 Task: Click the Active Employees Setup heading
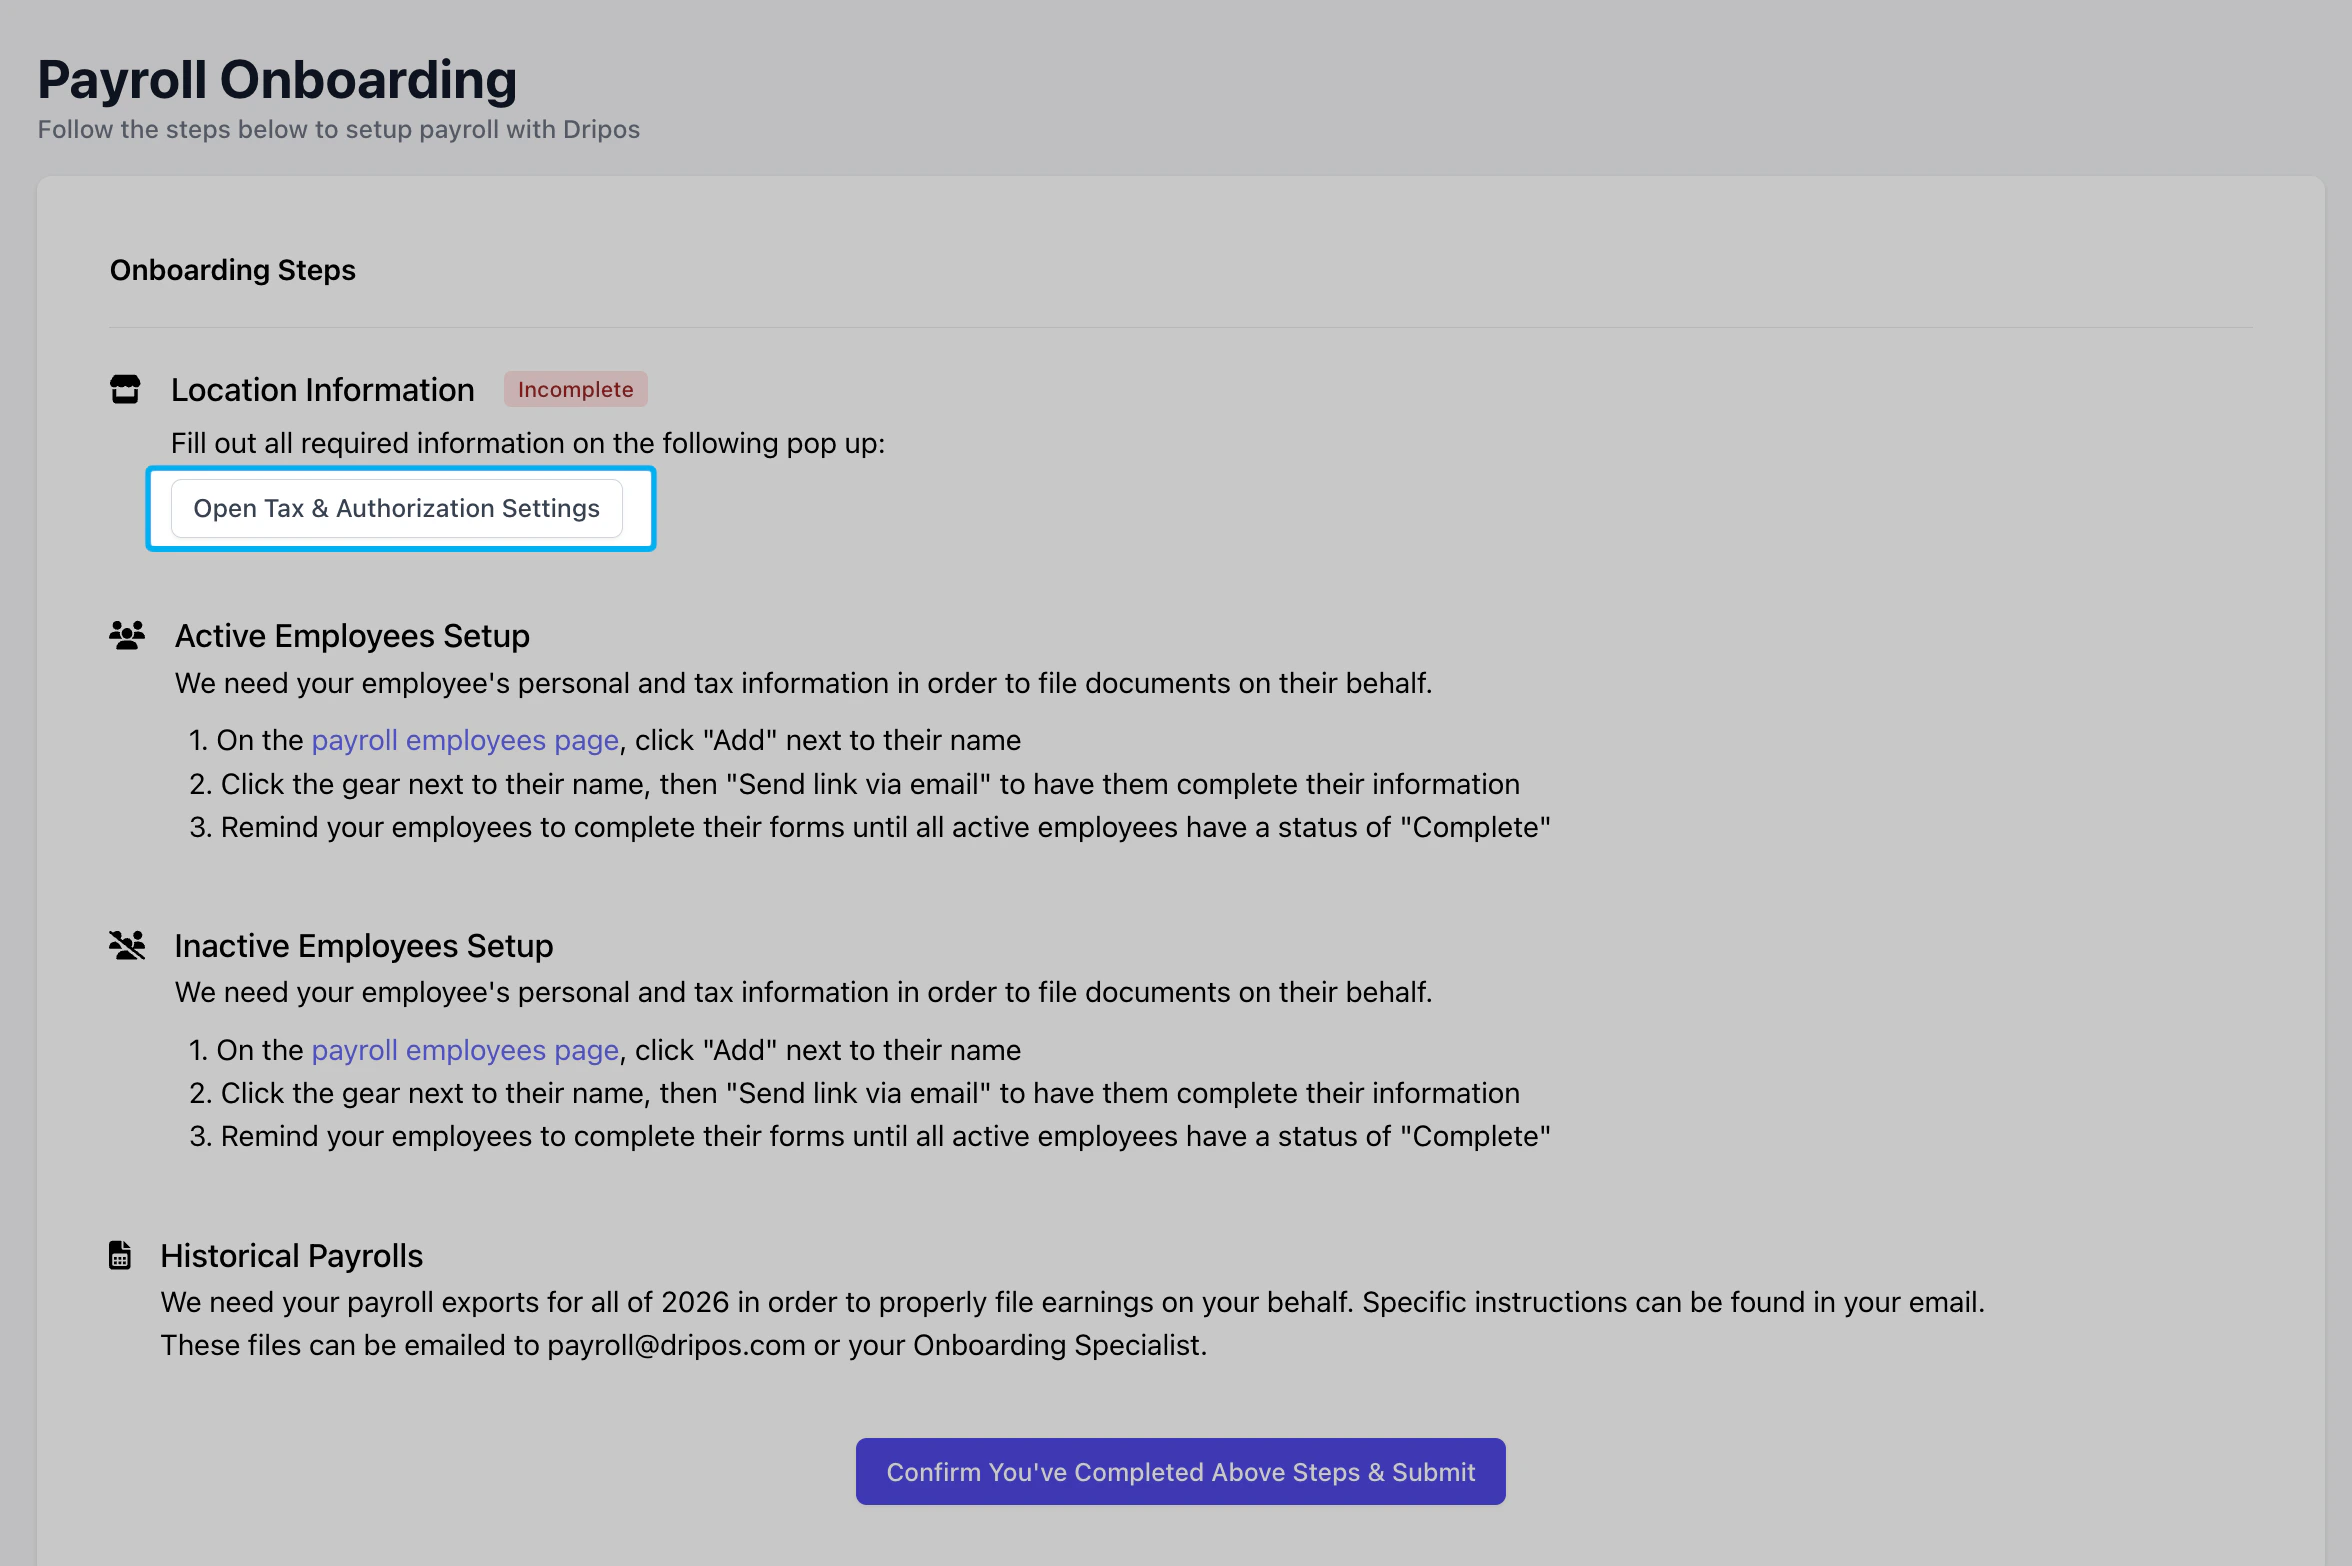[352, 636]
